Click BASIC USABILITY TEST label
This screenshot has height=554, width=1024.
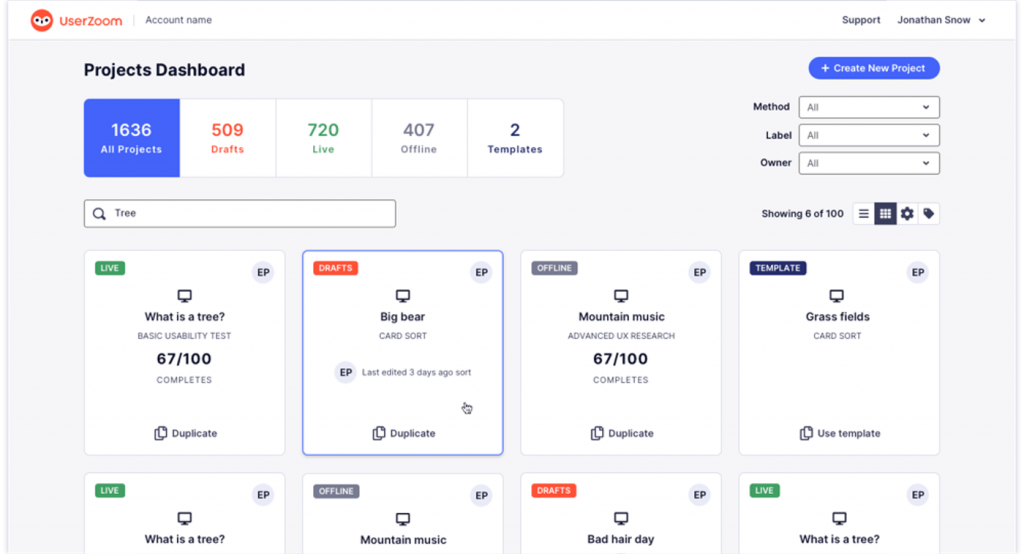184,336
